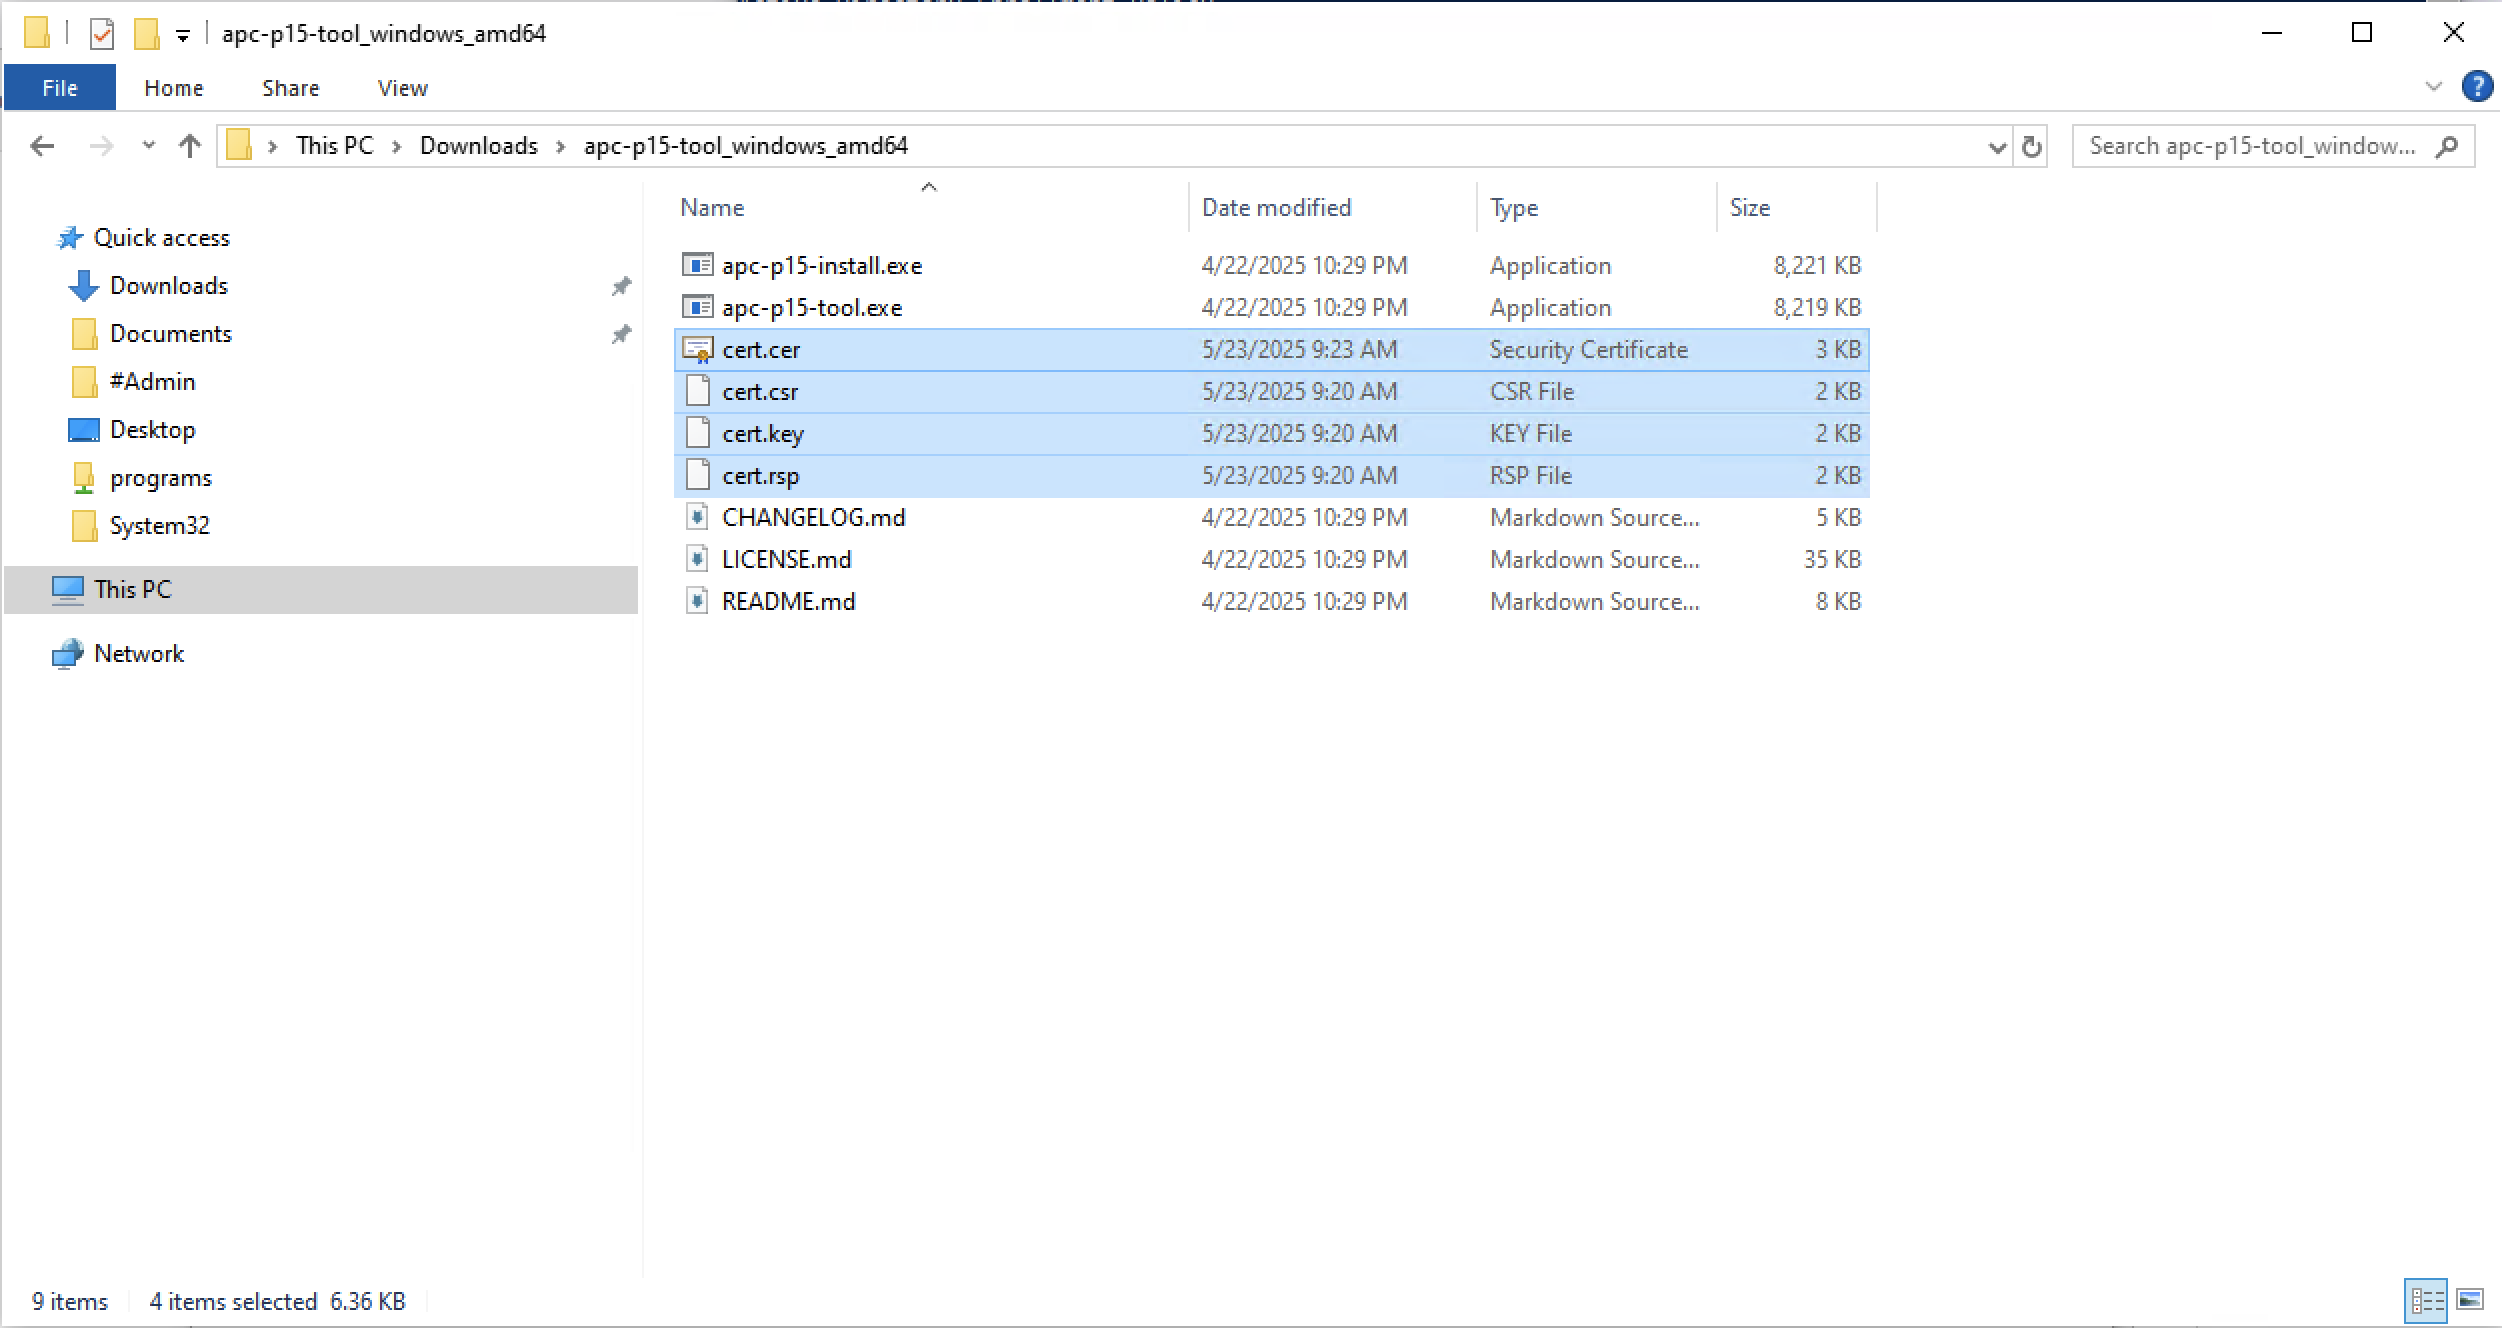The width and height of the screenshot is (2502, 1328).
Task: Click the Back navigation arrow
Action: point(42,146)
